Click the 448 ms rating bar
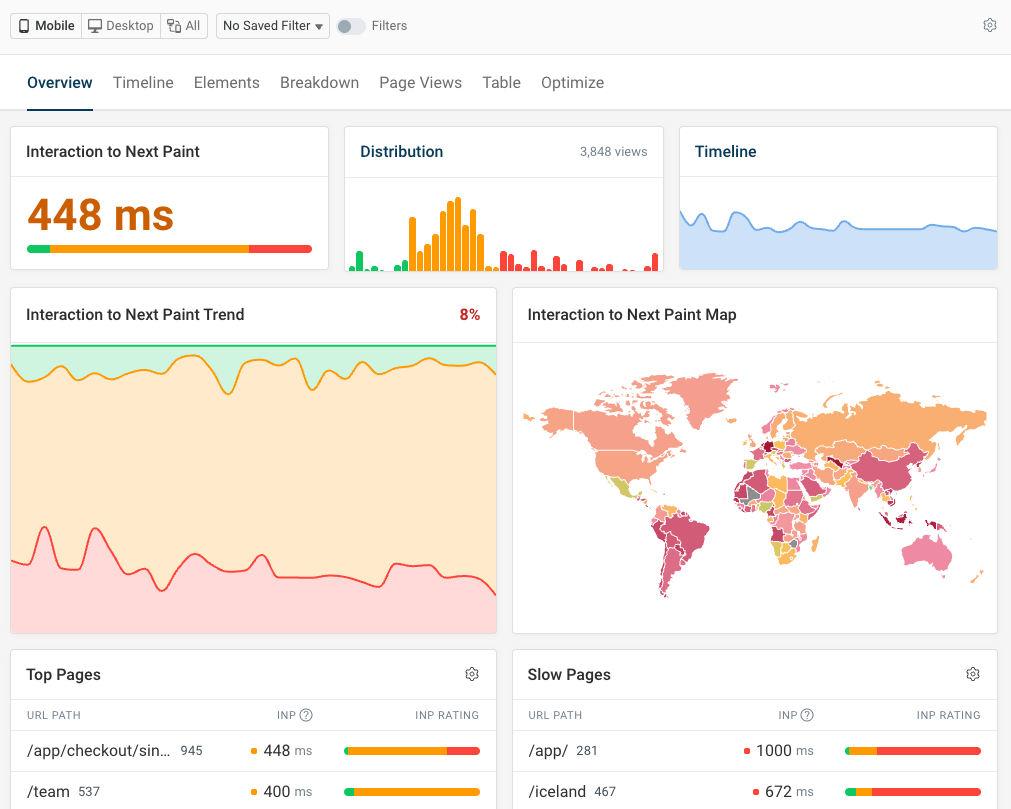The height and width of the screenshot is (809, 1011). (169, 249)
